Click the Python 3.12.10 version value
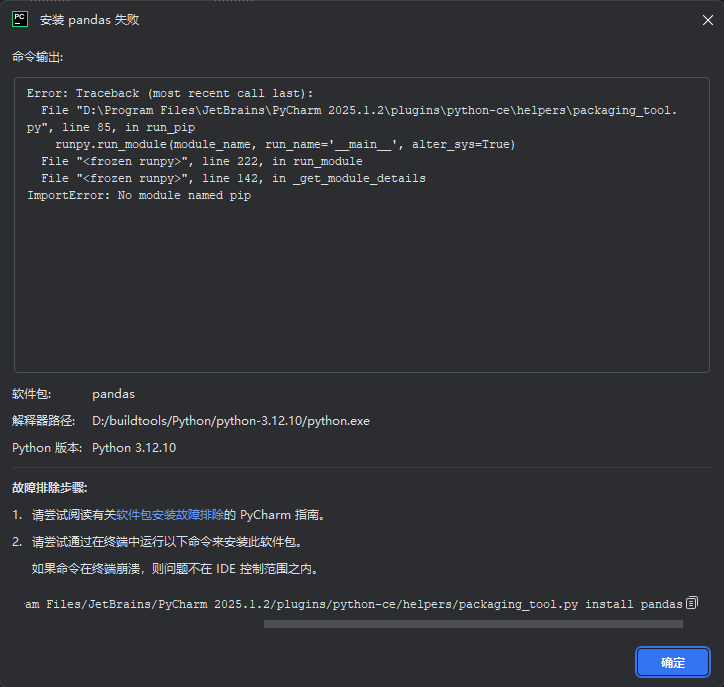Viewport: 724px width, 687px height. (134, 448)
